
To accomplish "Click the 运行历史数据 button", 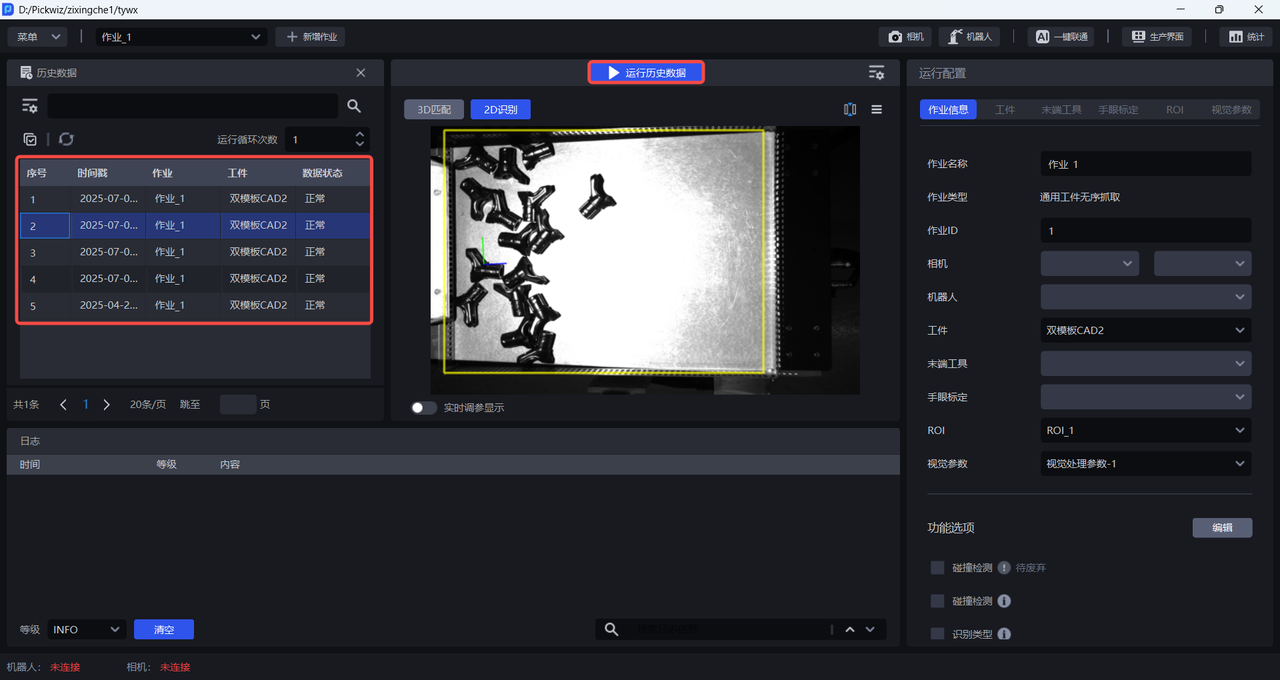I will coord(646,72).
